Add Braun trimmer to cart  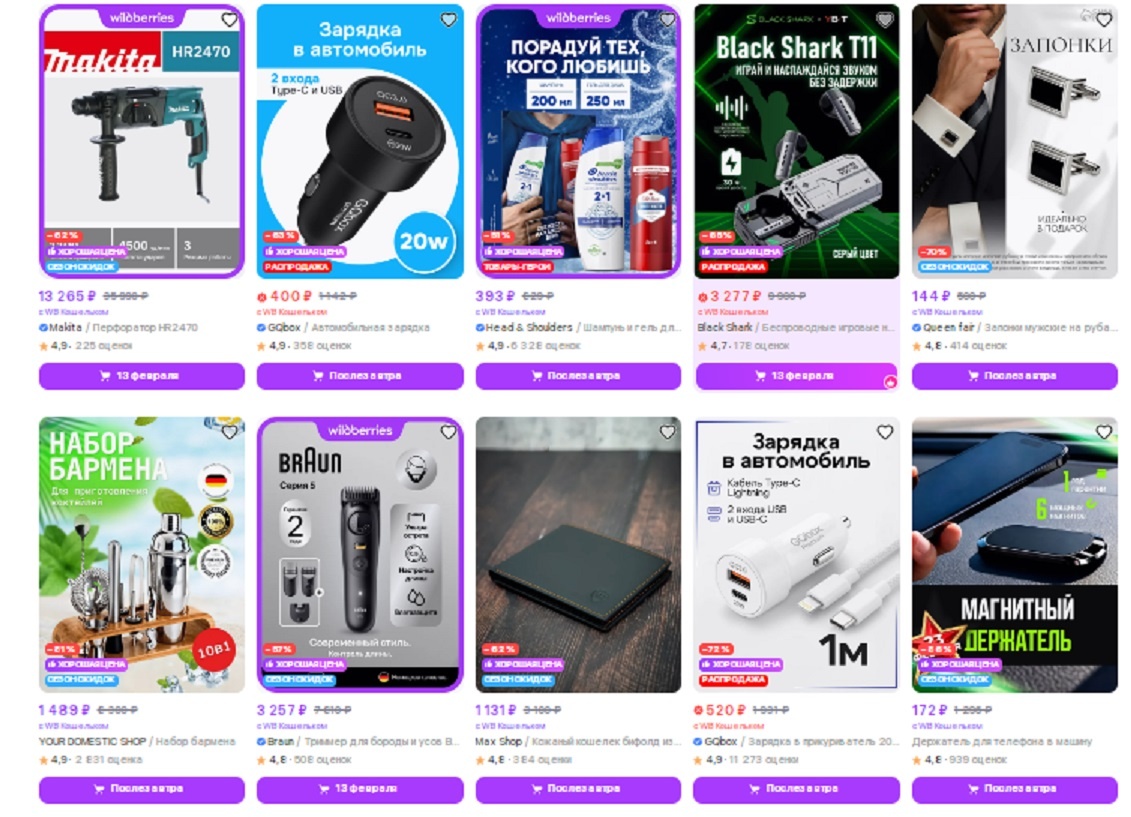360,789
